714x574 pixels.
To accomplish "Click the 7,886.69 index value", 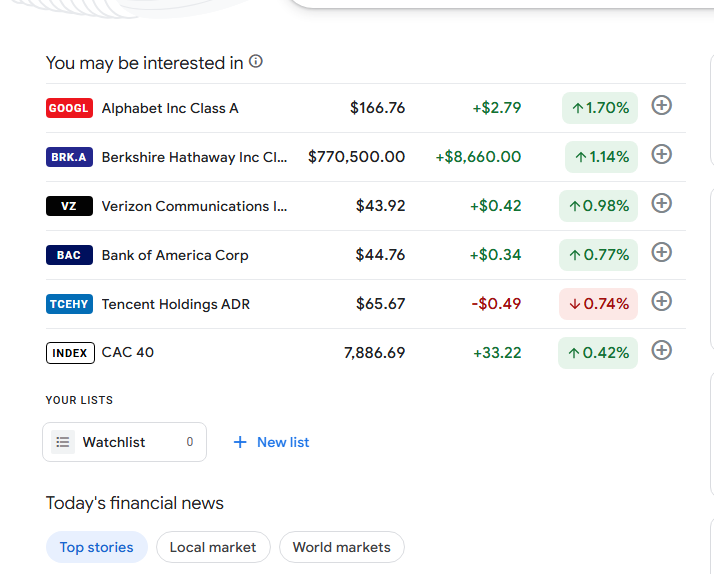I will tap(374, 353).
